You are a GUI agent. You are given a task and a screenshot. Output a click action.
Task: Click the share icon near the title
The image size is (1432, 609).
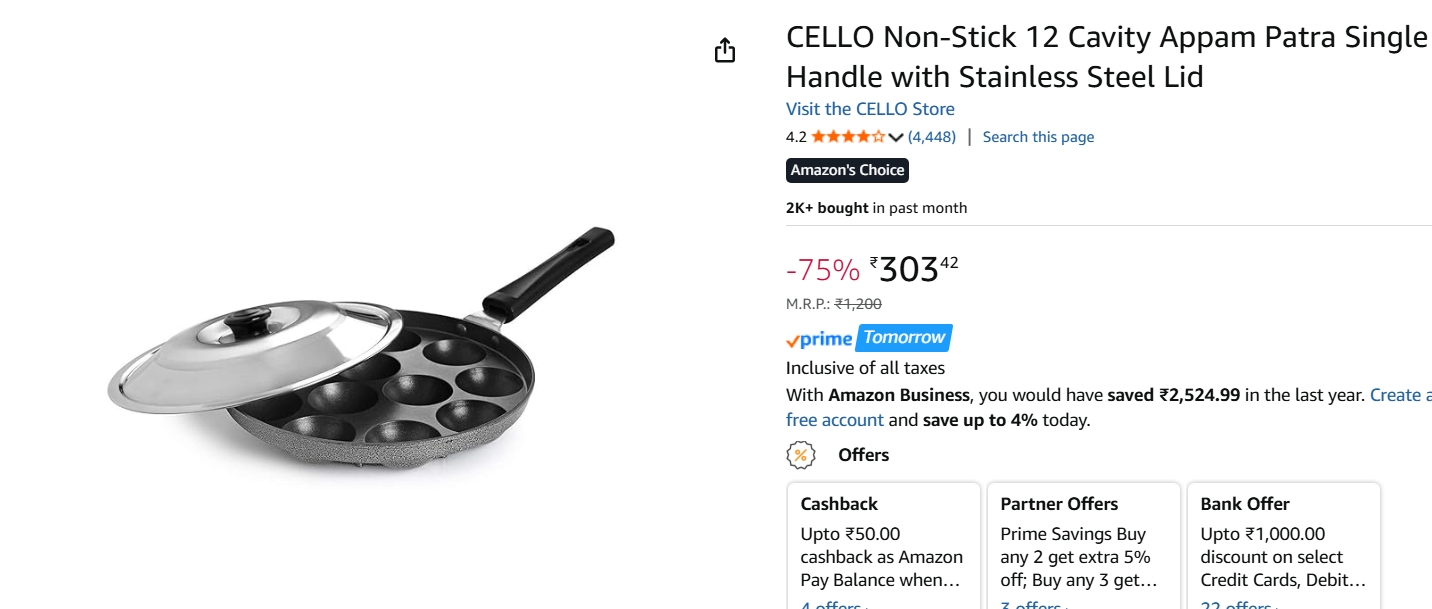coord(725,49)
